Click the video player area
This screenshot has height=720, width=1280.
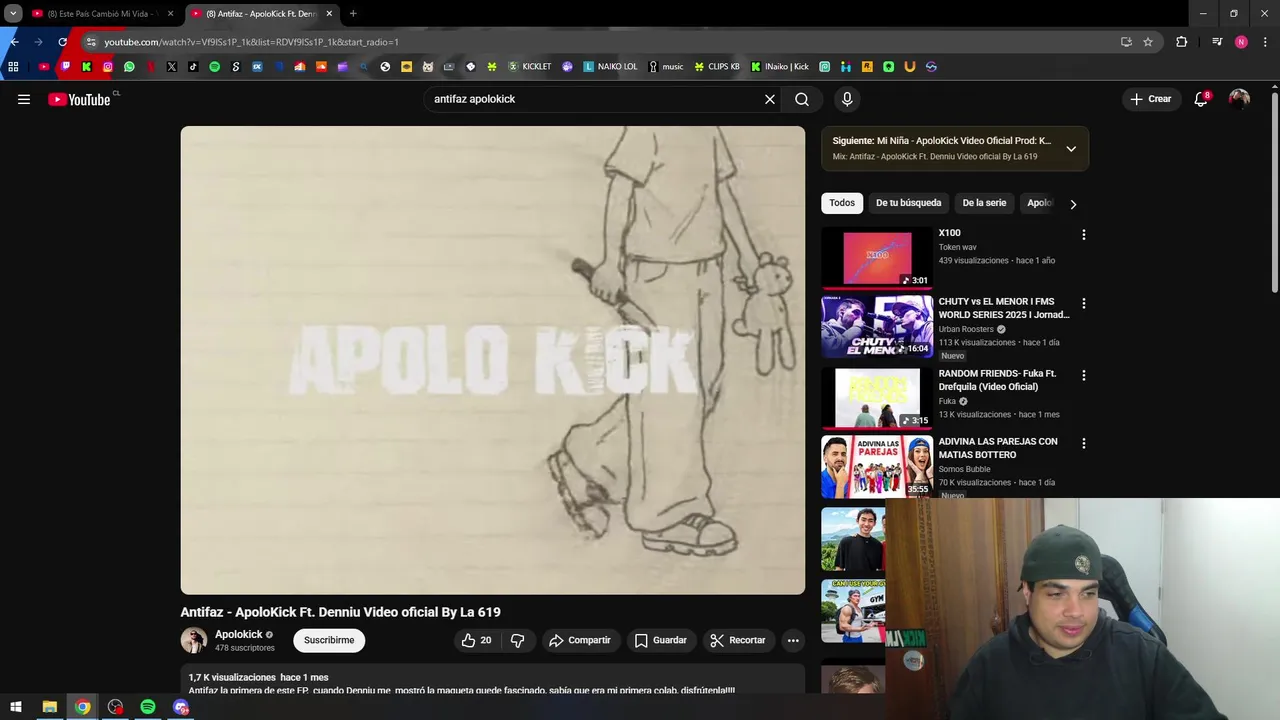coord(493,360)
